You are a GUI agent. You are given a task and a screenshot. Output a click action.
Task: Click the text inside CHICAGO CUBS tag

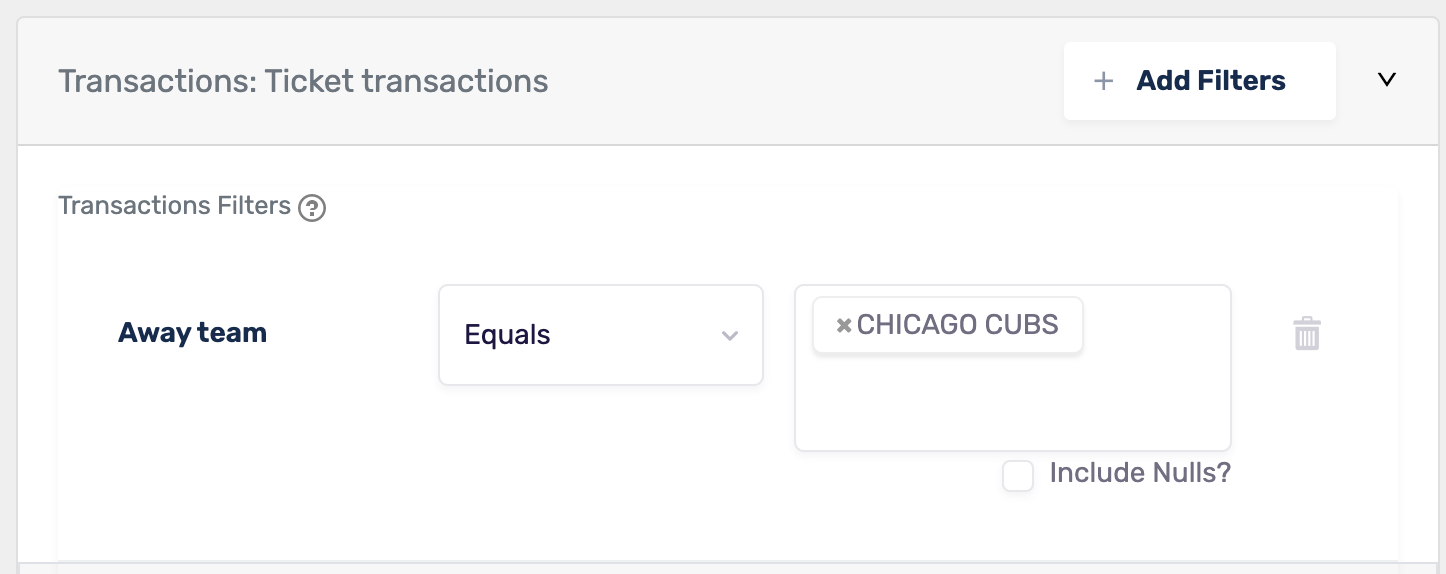[x=957, y=325]
